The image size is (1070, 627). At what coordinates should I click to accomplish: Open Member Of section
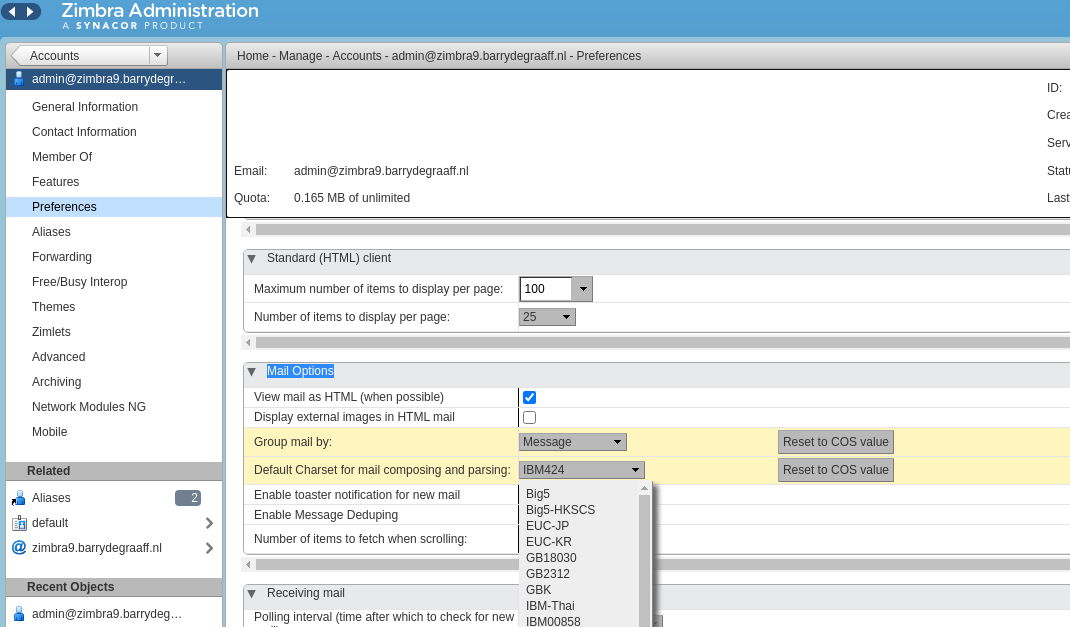pyautogui.click(x=61, y=157)
